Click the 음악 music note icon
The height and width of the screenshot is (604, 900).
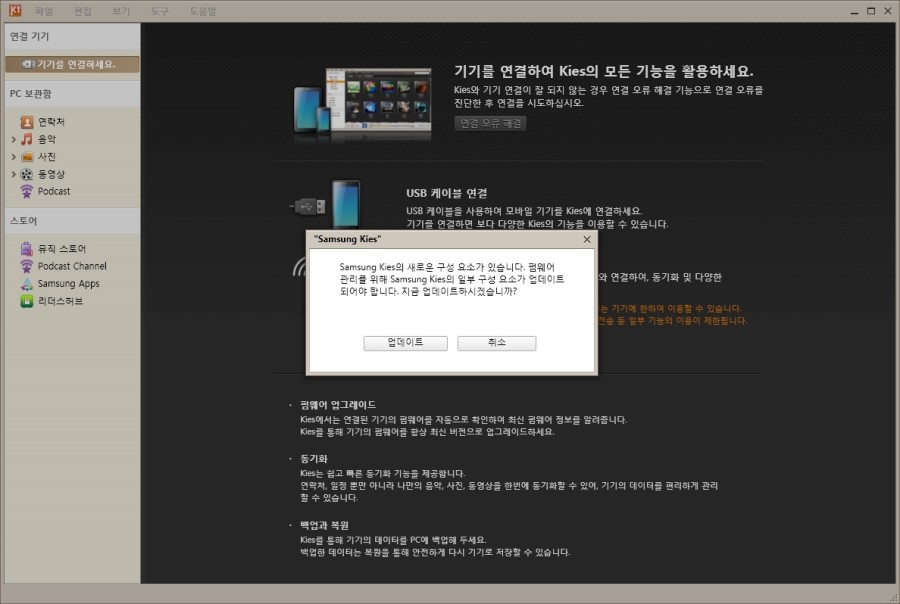tap(27, 139)
